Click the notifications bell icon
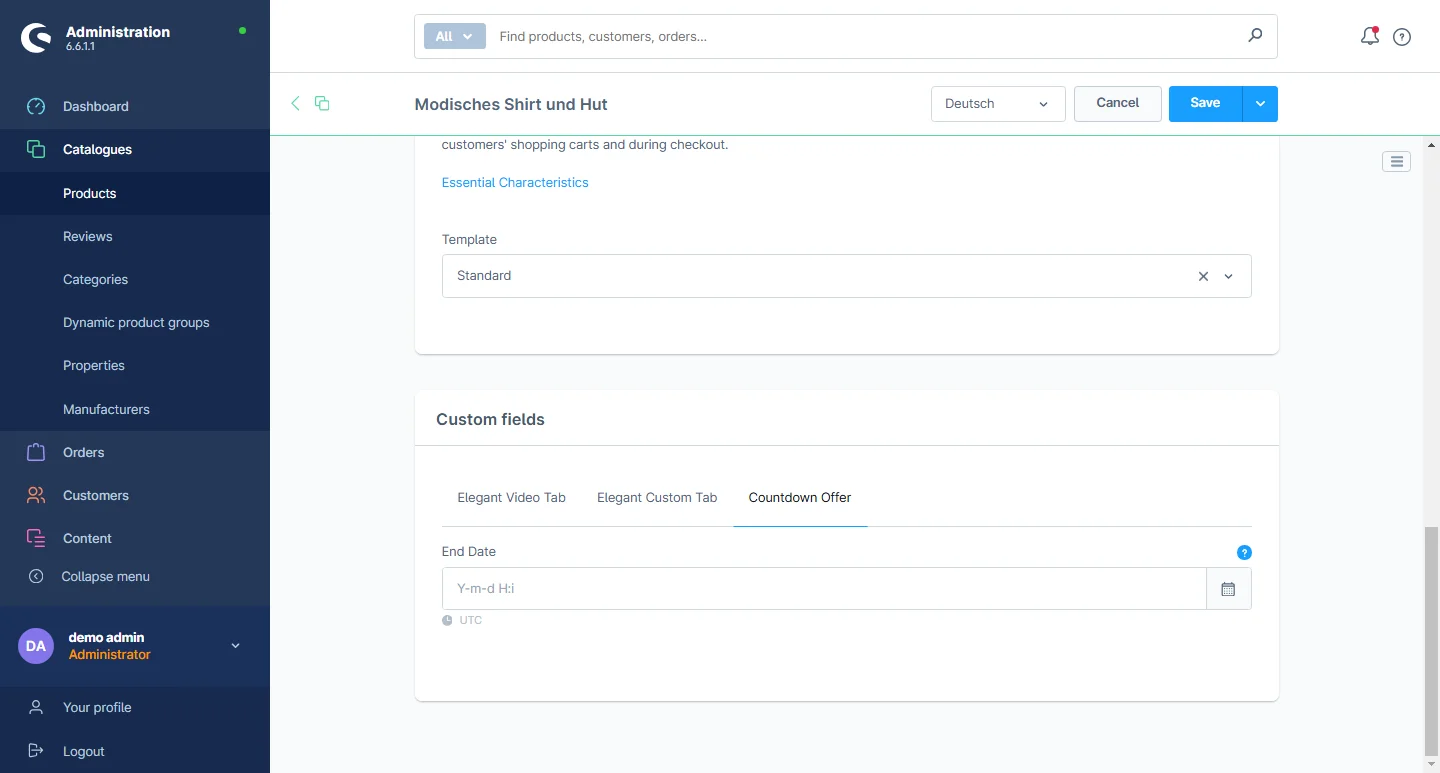 (1369, 37)
